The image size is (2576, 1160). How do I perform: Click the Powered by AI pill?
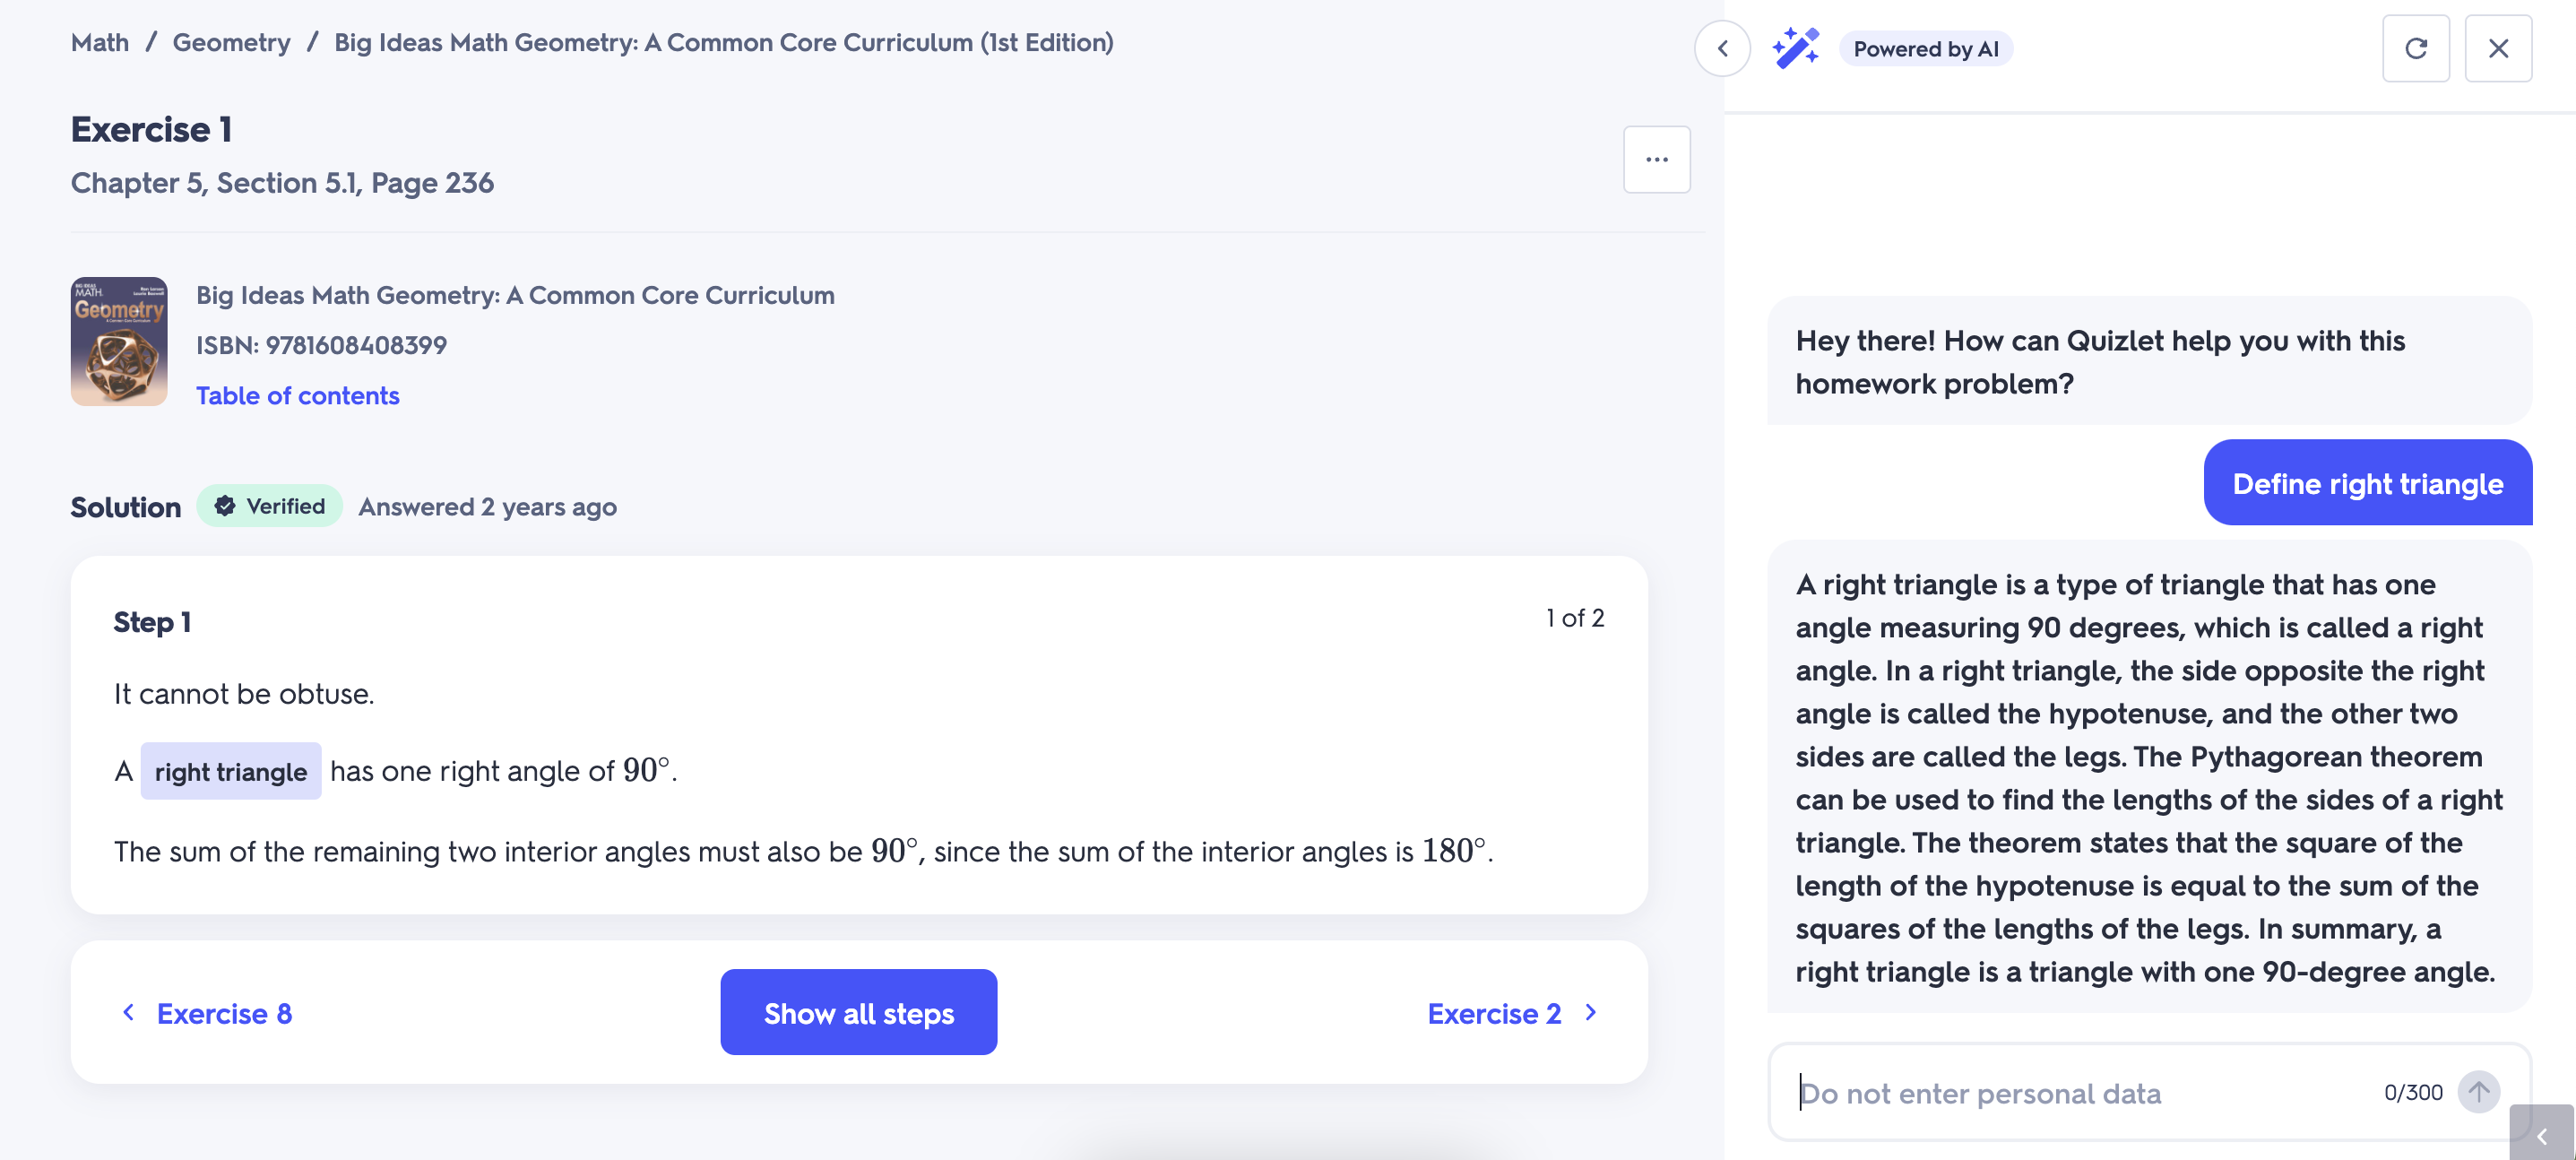(x=1925, y=48)
